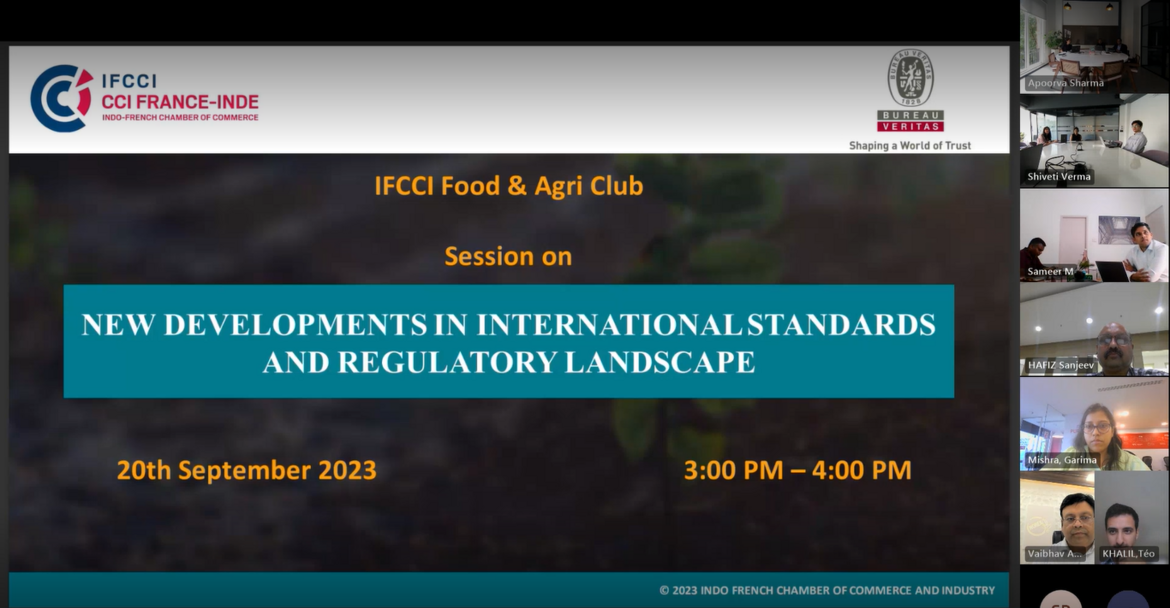Click the 'Shaping a World of Trust' tagline
The image size is (1170, 608).
pos(910,145)
